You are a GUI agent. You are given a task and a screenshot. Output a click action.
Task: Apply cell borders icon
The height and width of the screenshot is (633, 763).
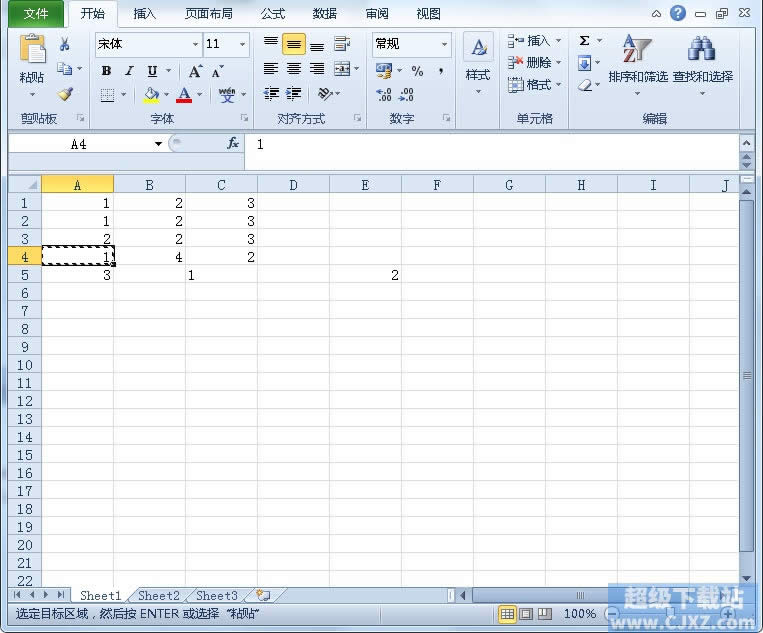pos(107,94)
